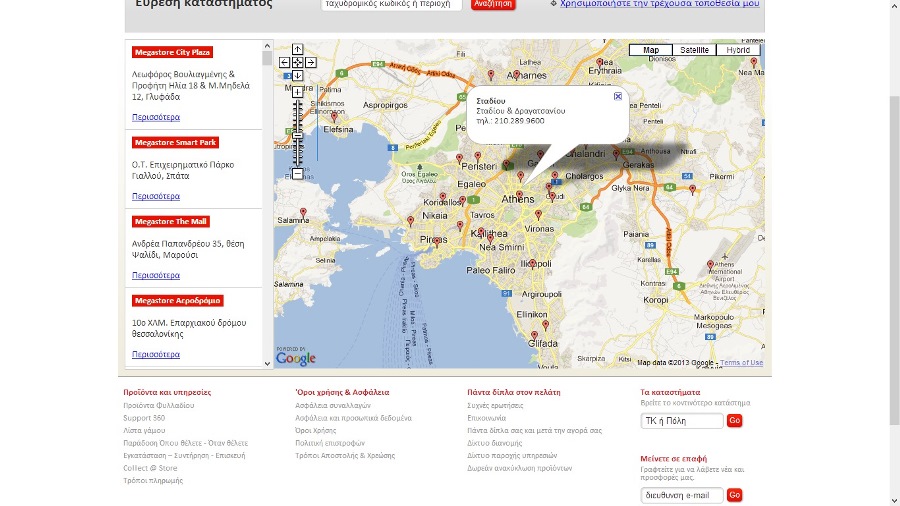Image resolution: width=900 pixels, height=506 pixels.
Task: Open Περισσότερα for Megastore The Mall
Action: 156,275
